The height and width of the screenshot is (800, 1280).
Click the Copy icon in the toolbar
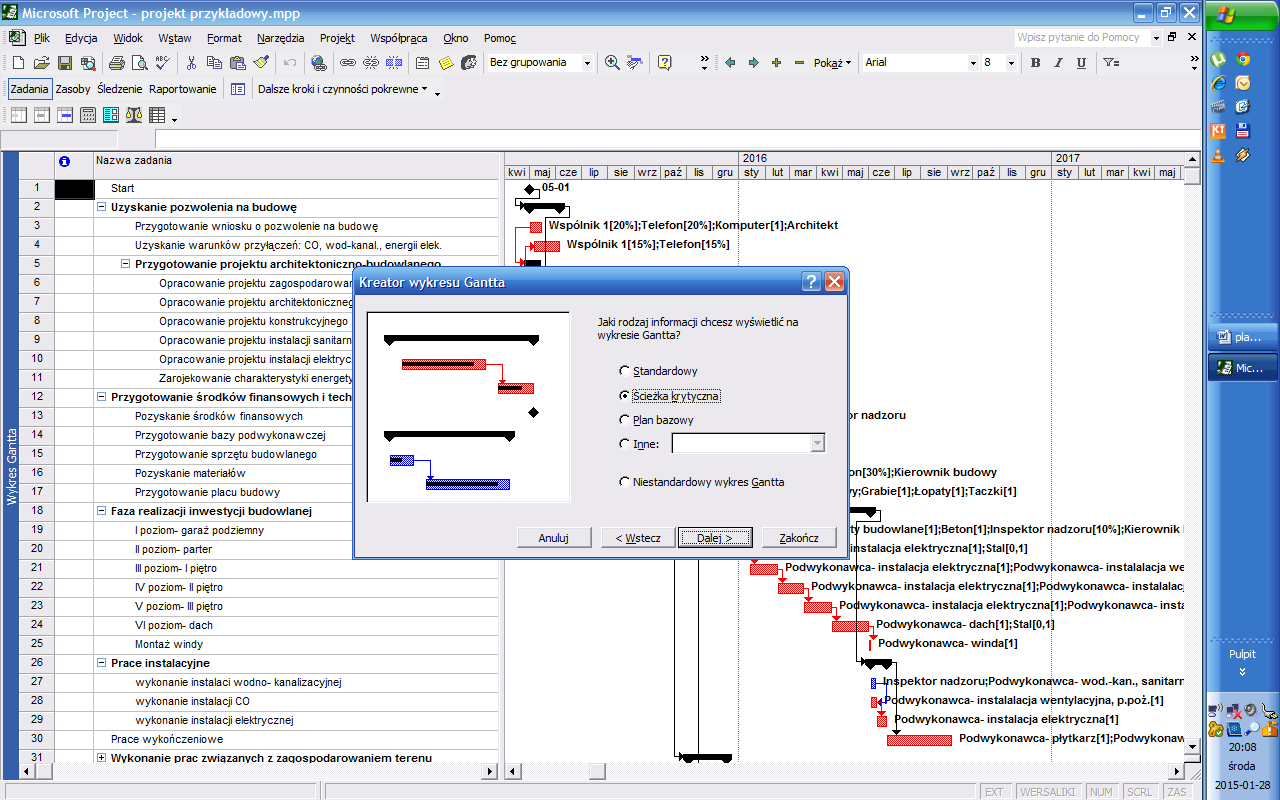pyautogui.click(x=215, y=63)
